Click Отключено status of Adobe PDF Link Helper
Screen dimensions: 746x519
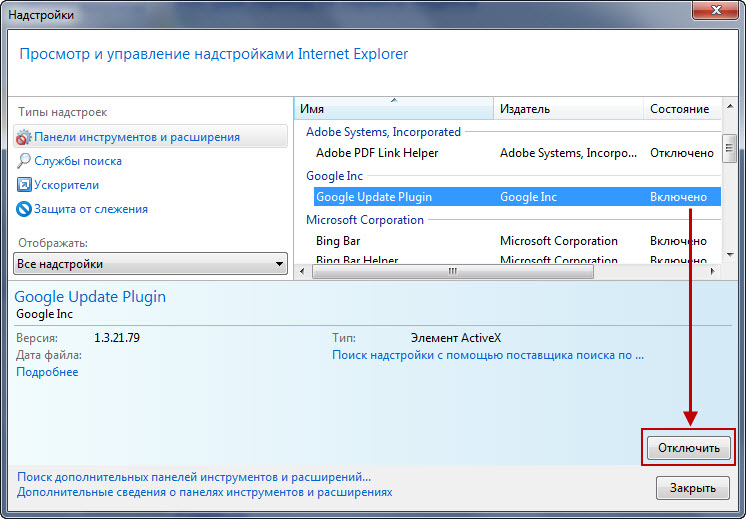(682, 153)
